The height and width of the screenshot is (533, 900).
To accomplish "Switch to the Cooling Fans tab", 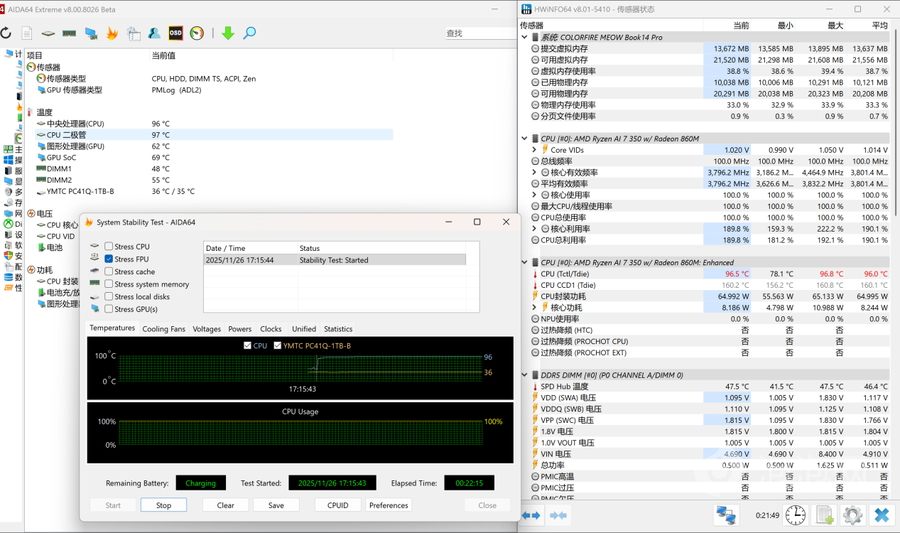I will coord(163,328).
